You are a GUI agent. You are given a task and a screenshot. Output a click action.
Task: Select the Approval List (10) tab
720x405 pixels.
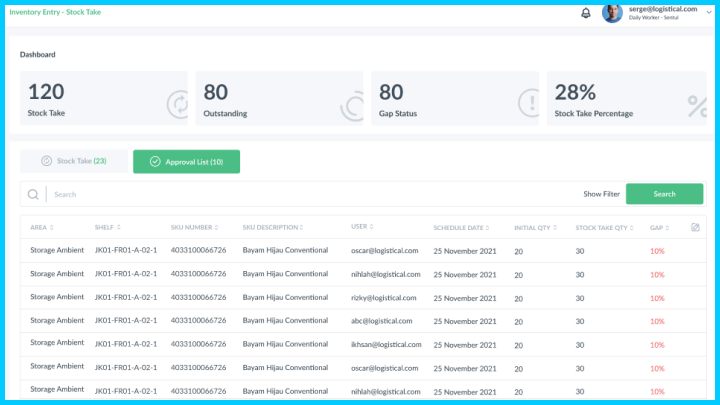coord(186,161)
